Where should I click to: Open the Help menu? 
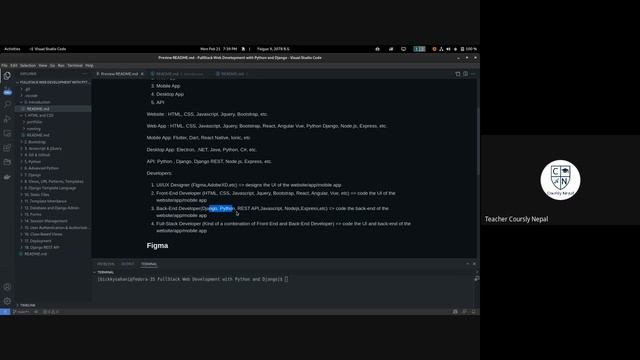[89, 65]
